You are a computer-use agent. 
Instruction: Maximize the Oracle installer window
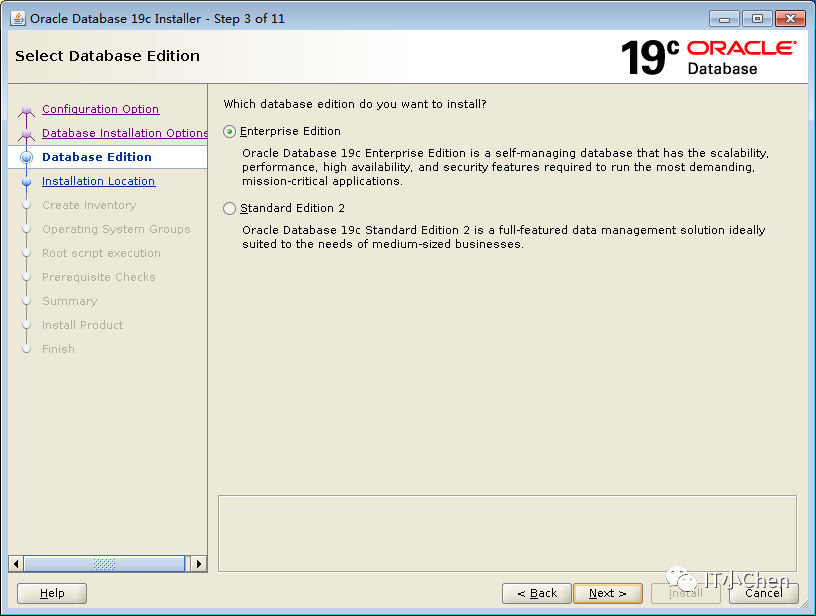[x=757, y=19]
